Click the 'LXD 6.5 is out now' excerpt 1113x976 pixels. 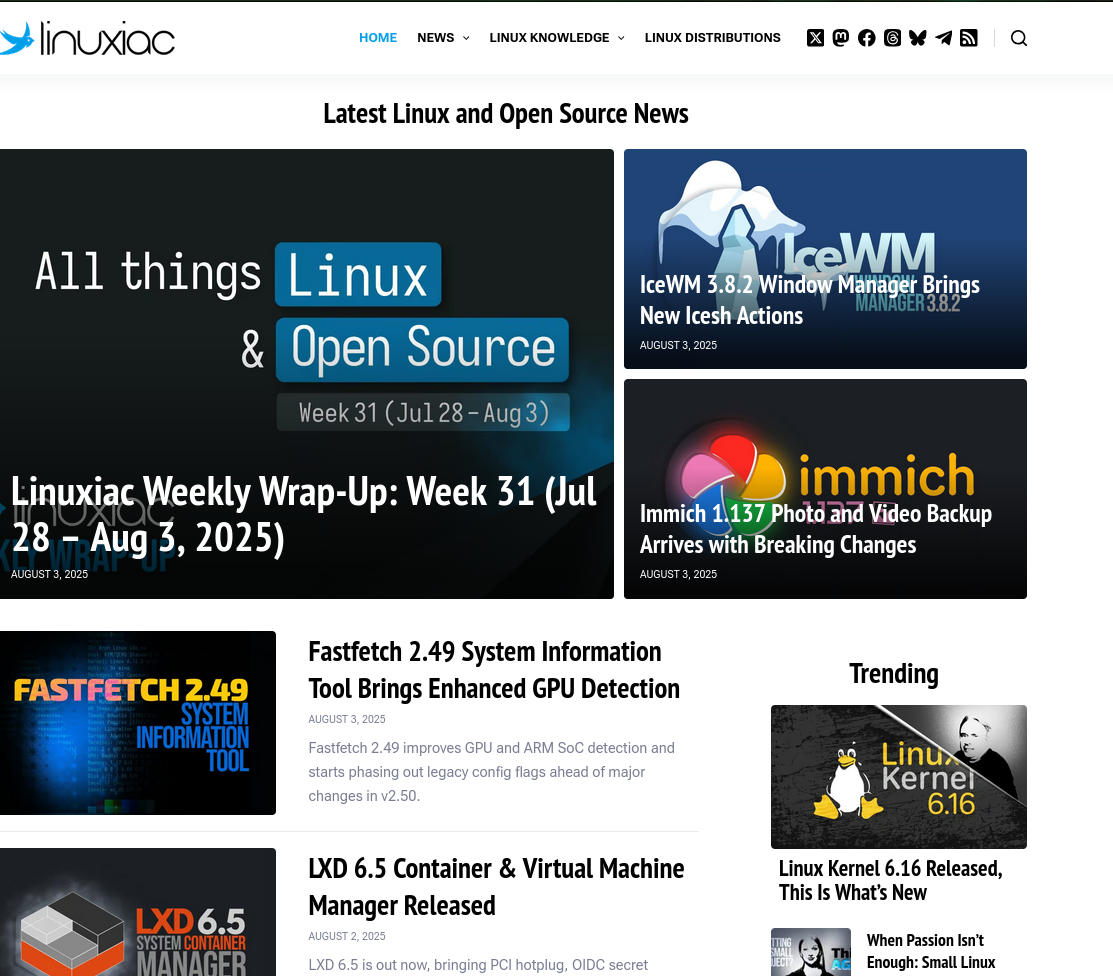pos(478,965)
